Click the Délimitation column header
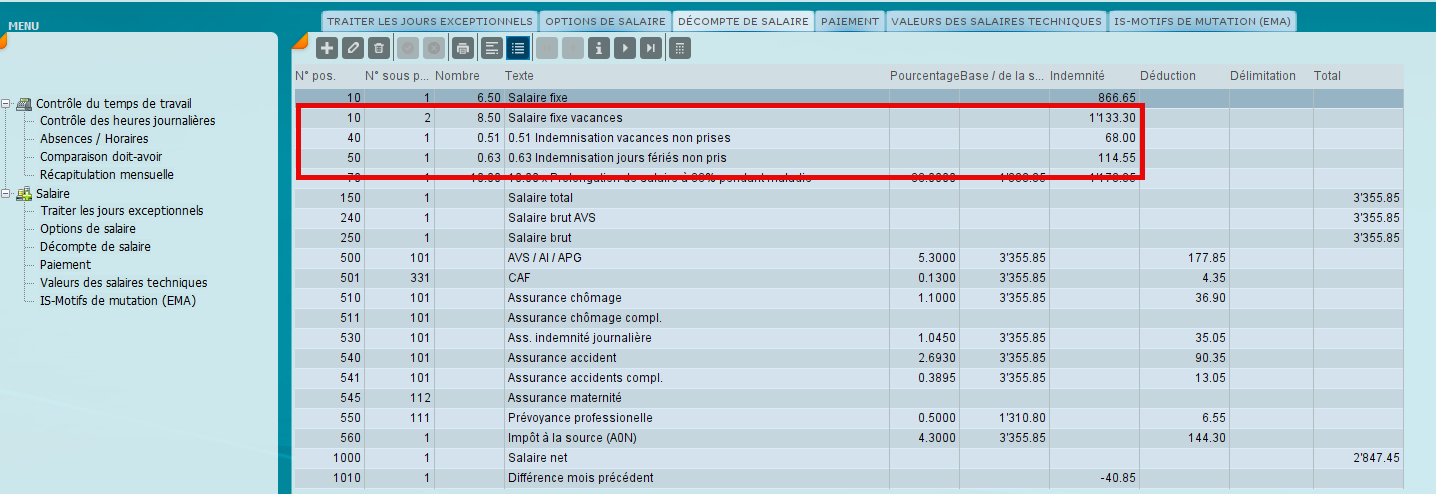 [1263, 76]
